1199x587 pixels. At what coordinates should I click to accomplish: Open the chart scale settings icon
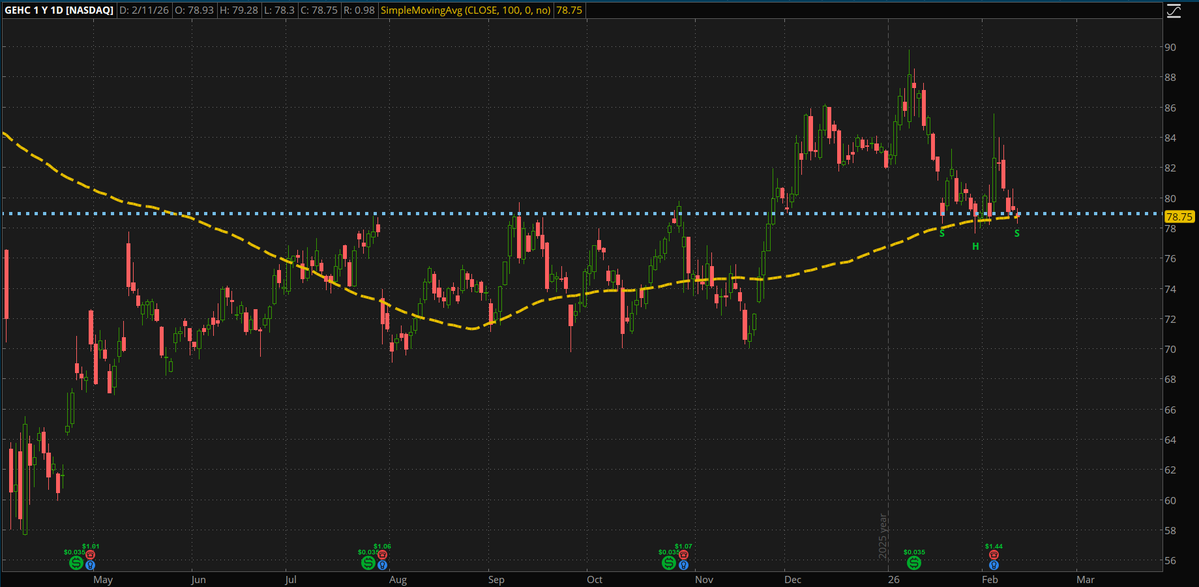(x=1173, y=10)
